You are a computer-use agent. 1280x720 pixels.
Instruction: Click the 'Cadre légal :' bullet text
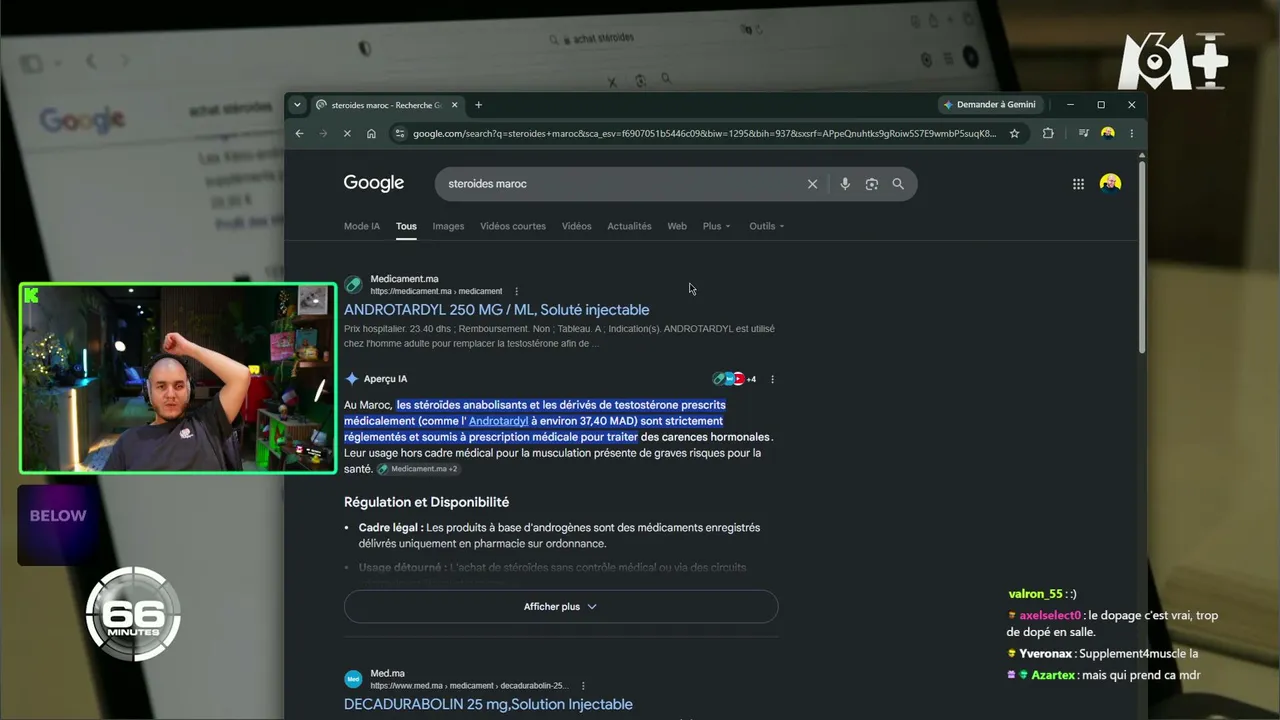point(390,528)
